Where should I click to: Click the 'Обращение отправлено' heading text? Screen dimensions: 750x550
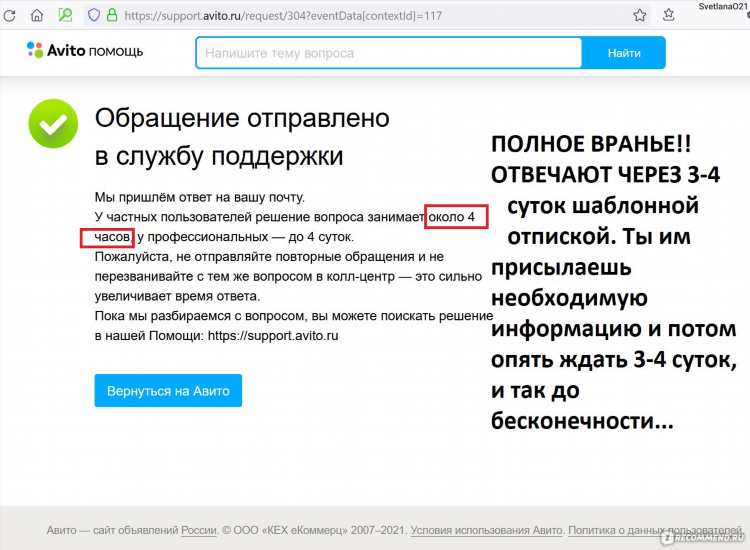point(242,118)
